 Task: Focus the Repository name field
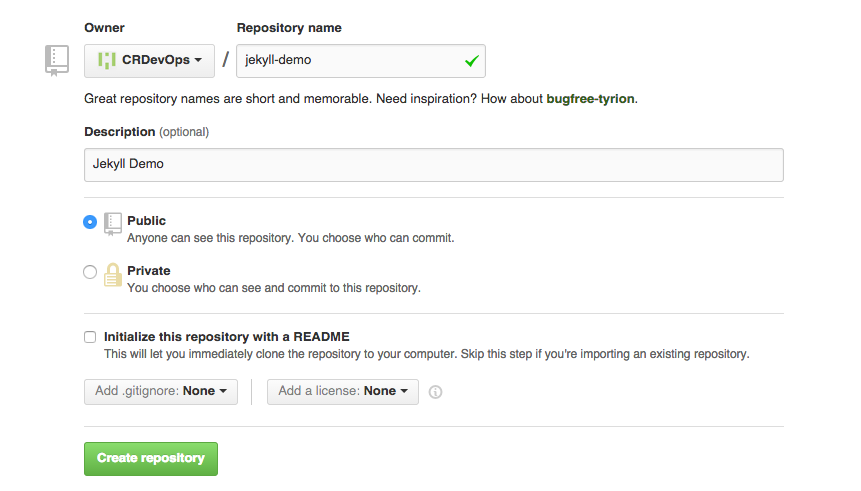click(361, 61)
